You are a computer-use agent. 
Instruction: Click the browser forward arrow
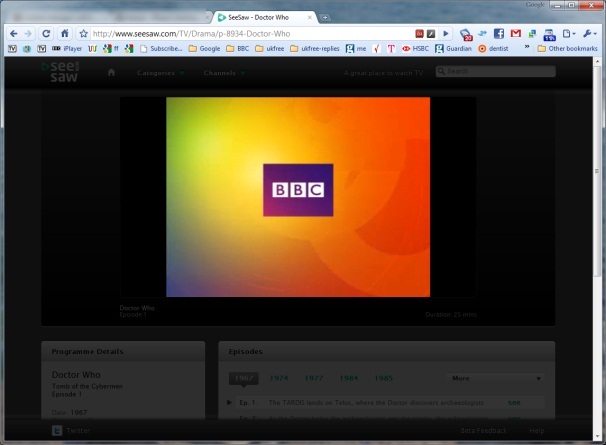[x=28, y=34]
